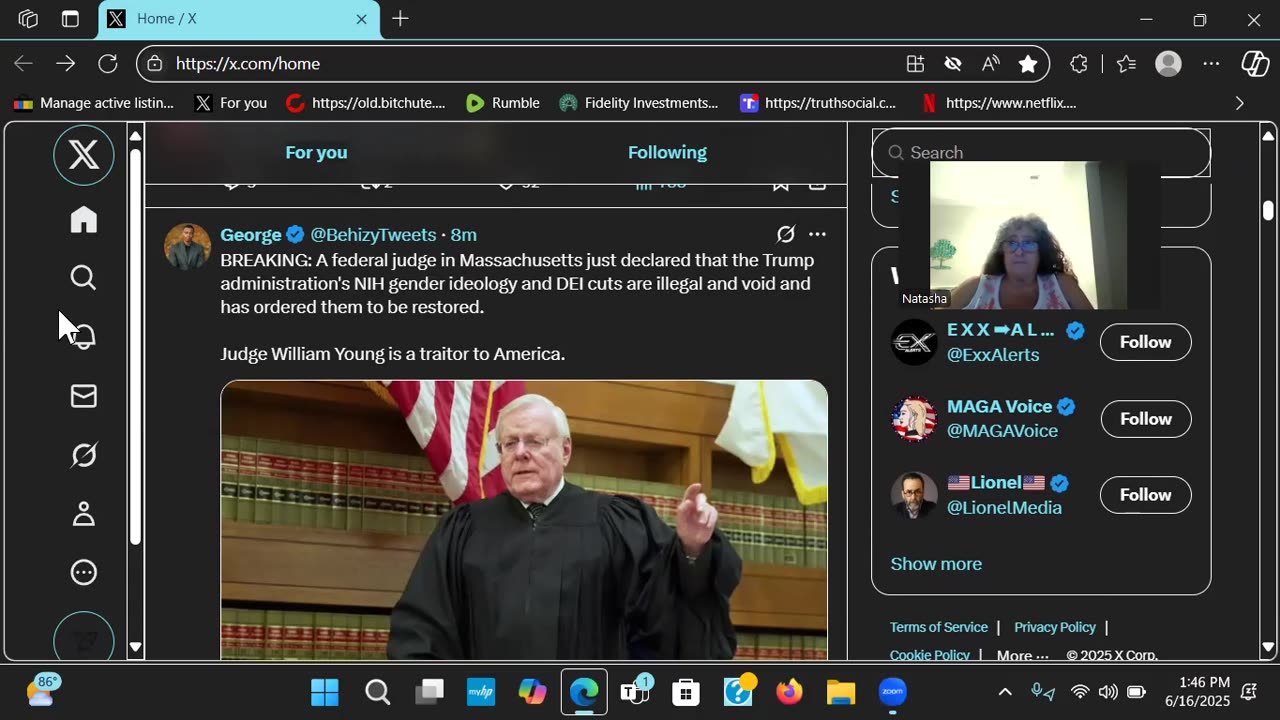Open Copilot in Edge sidebar
This screenshot has height=720, width=1280.
[1255, 64]
